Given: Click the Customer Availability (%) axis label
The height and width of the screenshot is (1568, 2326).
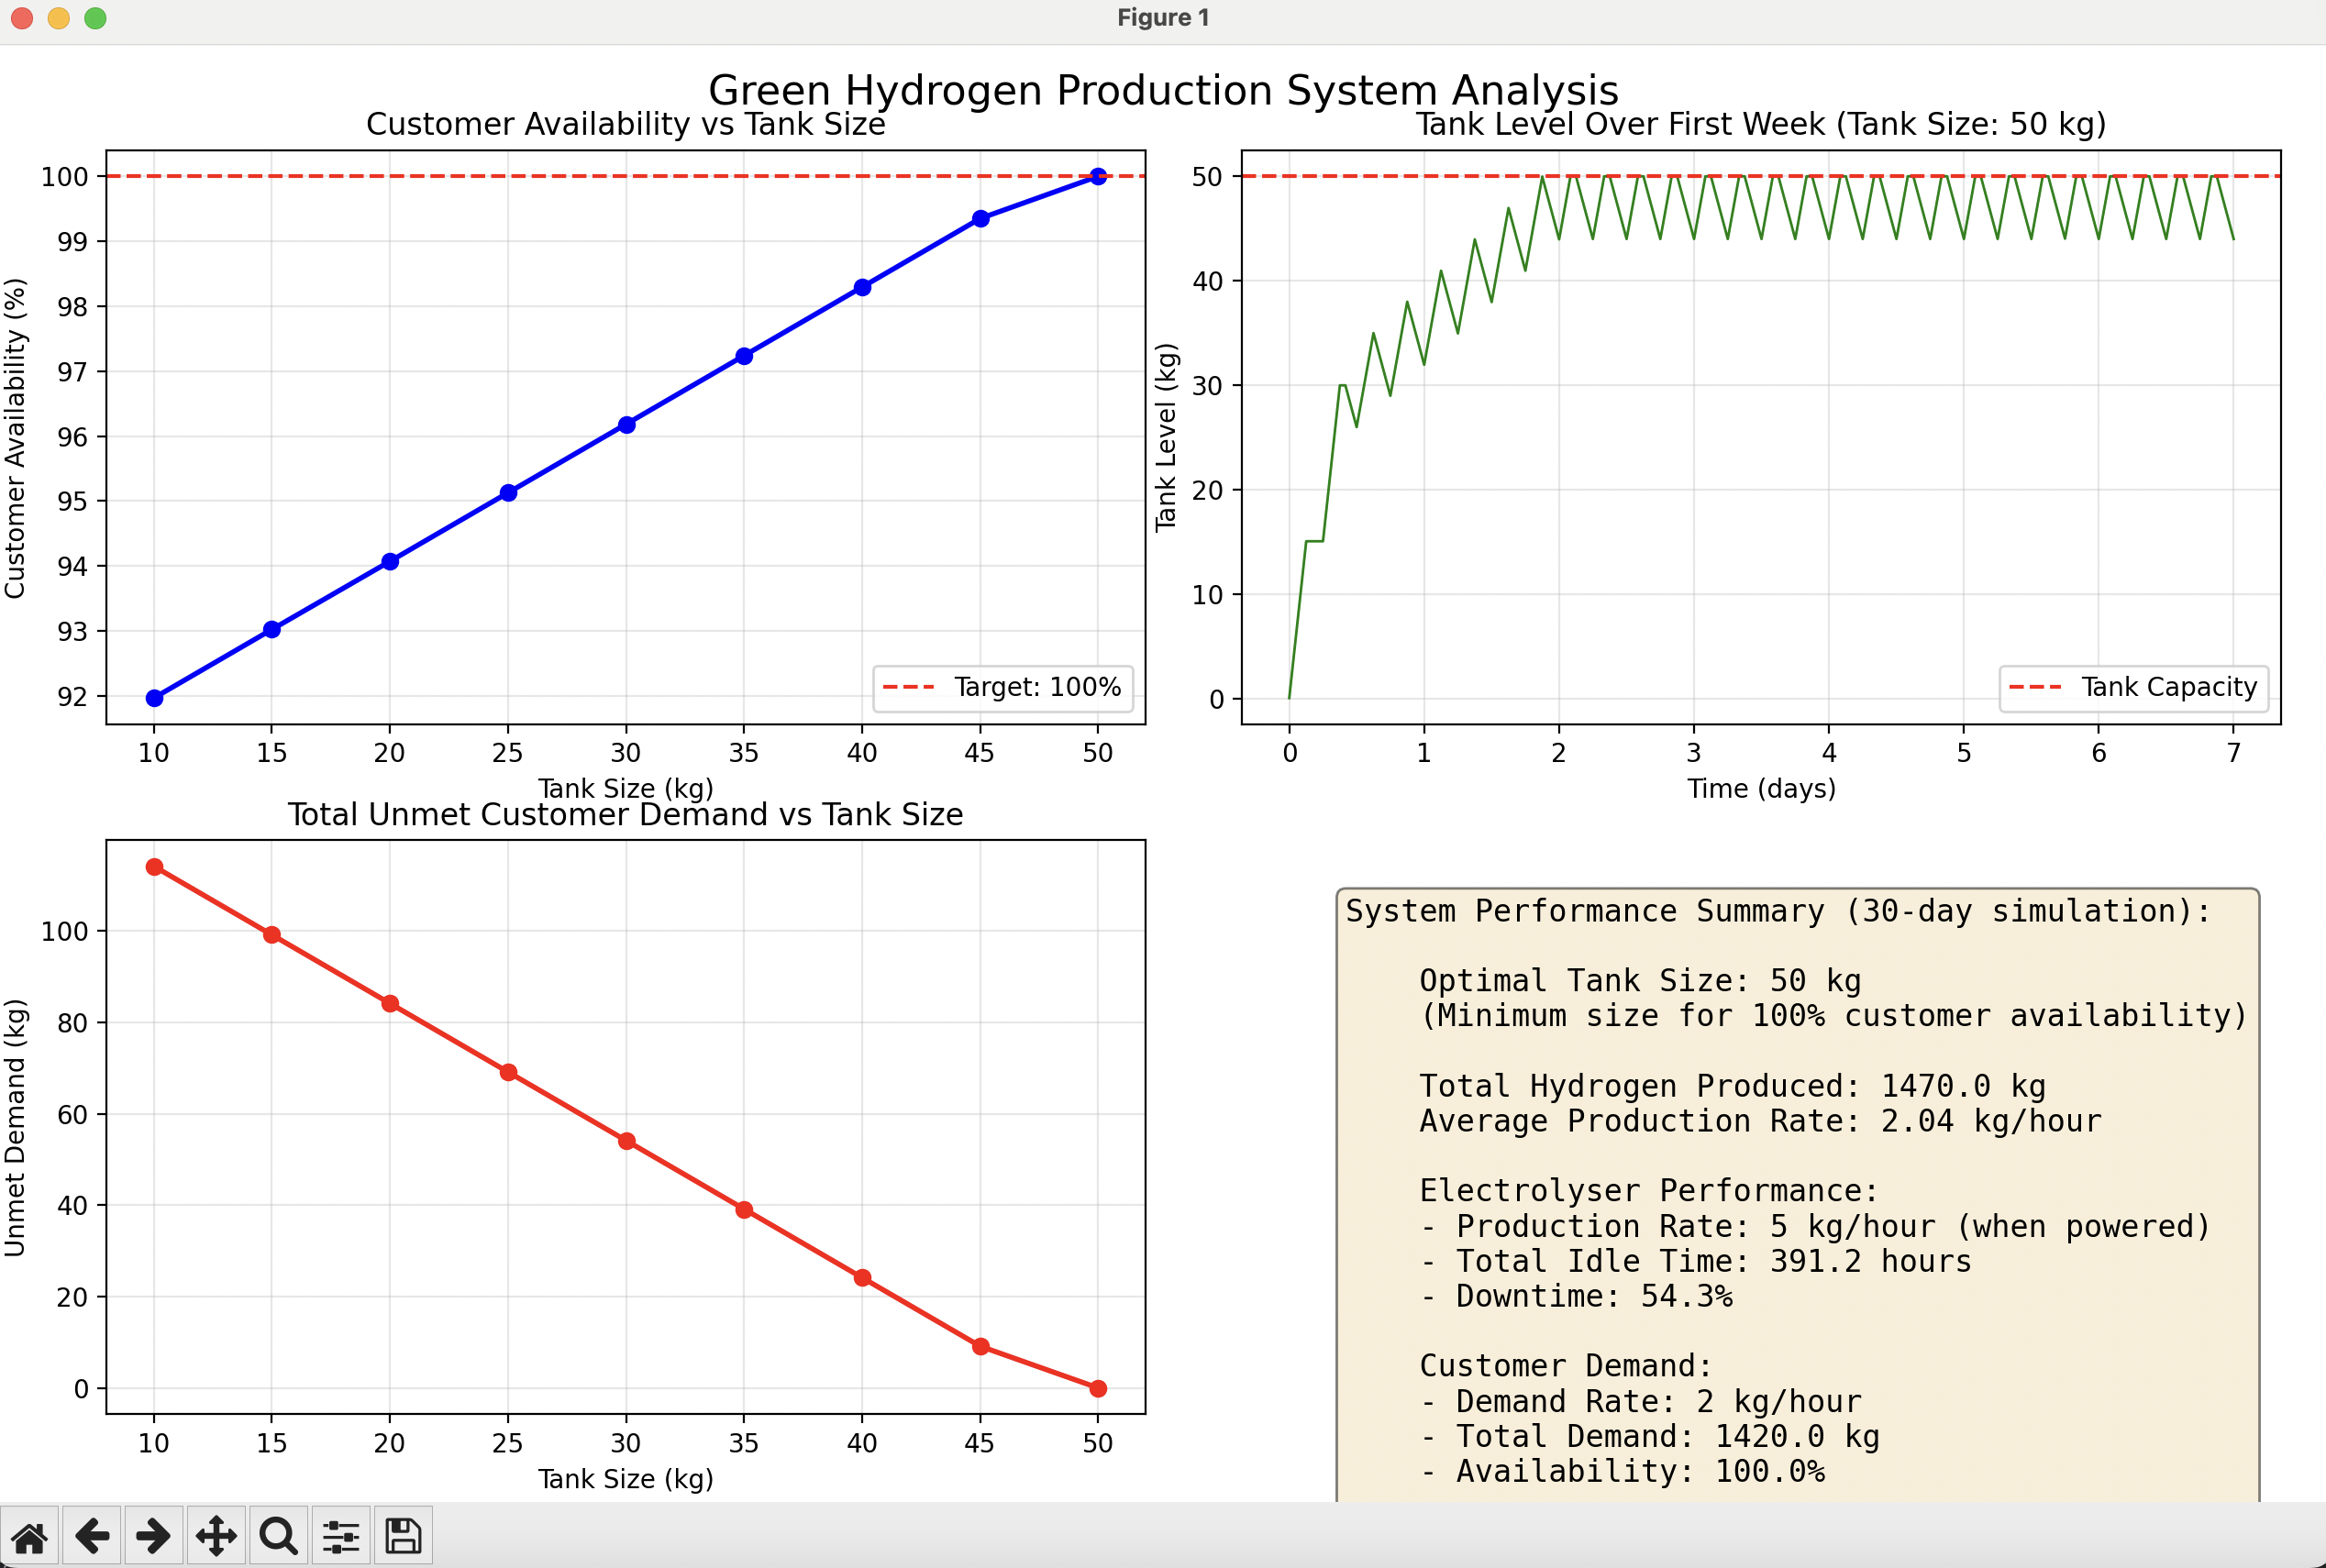Looking at the screenshot, I should click(15, 438).
